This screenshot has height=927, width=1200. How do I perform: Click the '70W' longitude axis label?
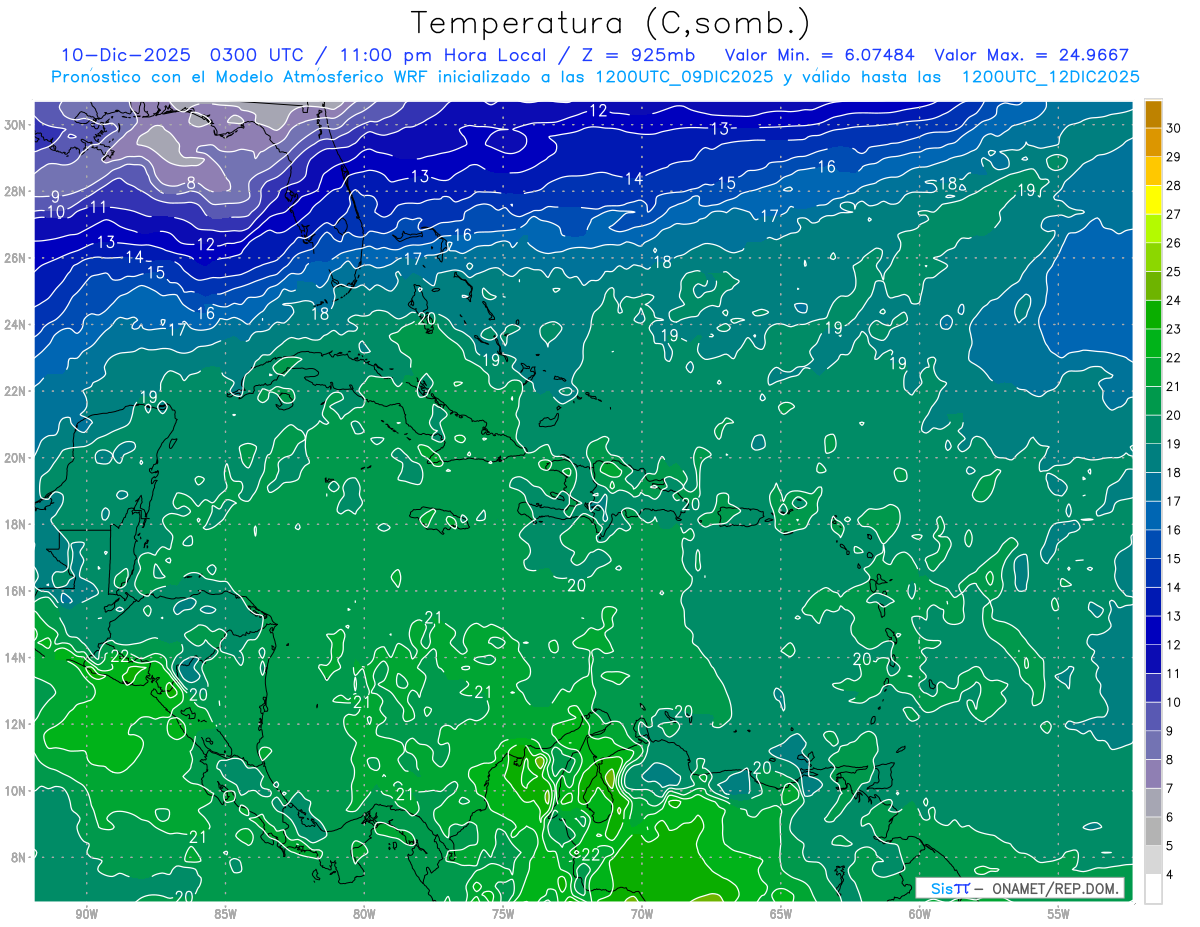tap(642, 914)
